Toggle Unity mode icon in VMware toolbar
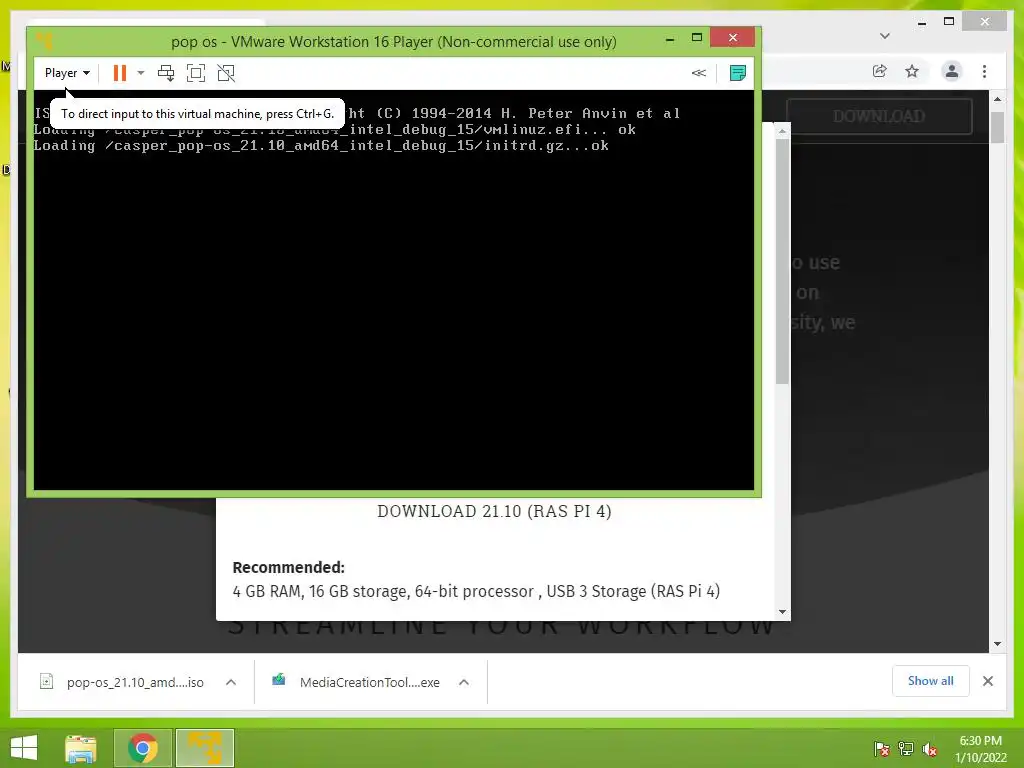Viewport: 1024px width, 768px height. click(x=226, y=73)
